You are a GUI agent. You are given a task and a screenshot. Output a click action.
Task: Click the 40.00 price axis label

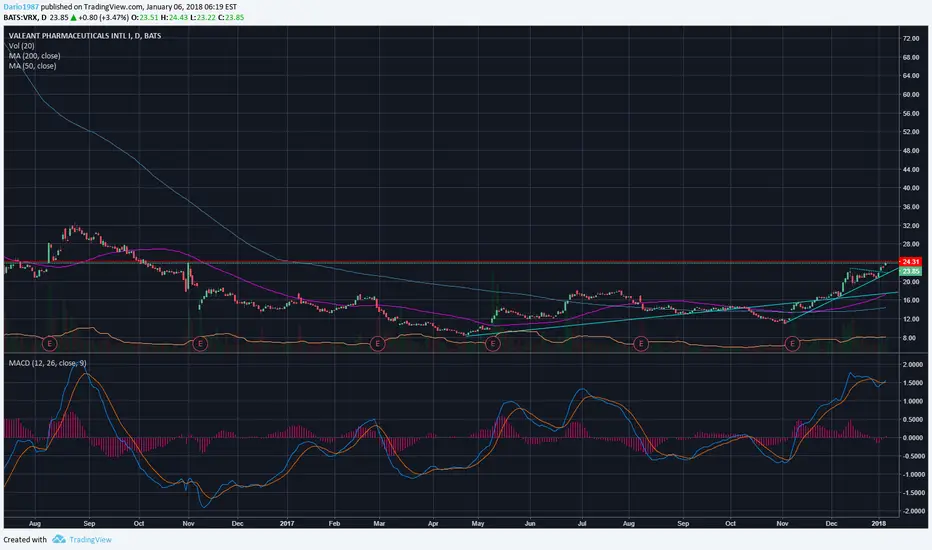[x=911, y=188]
